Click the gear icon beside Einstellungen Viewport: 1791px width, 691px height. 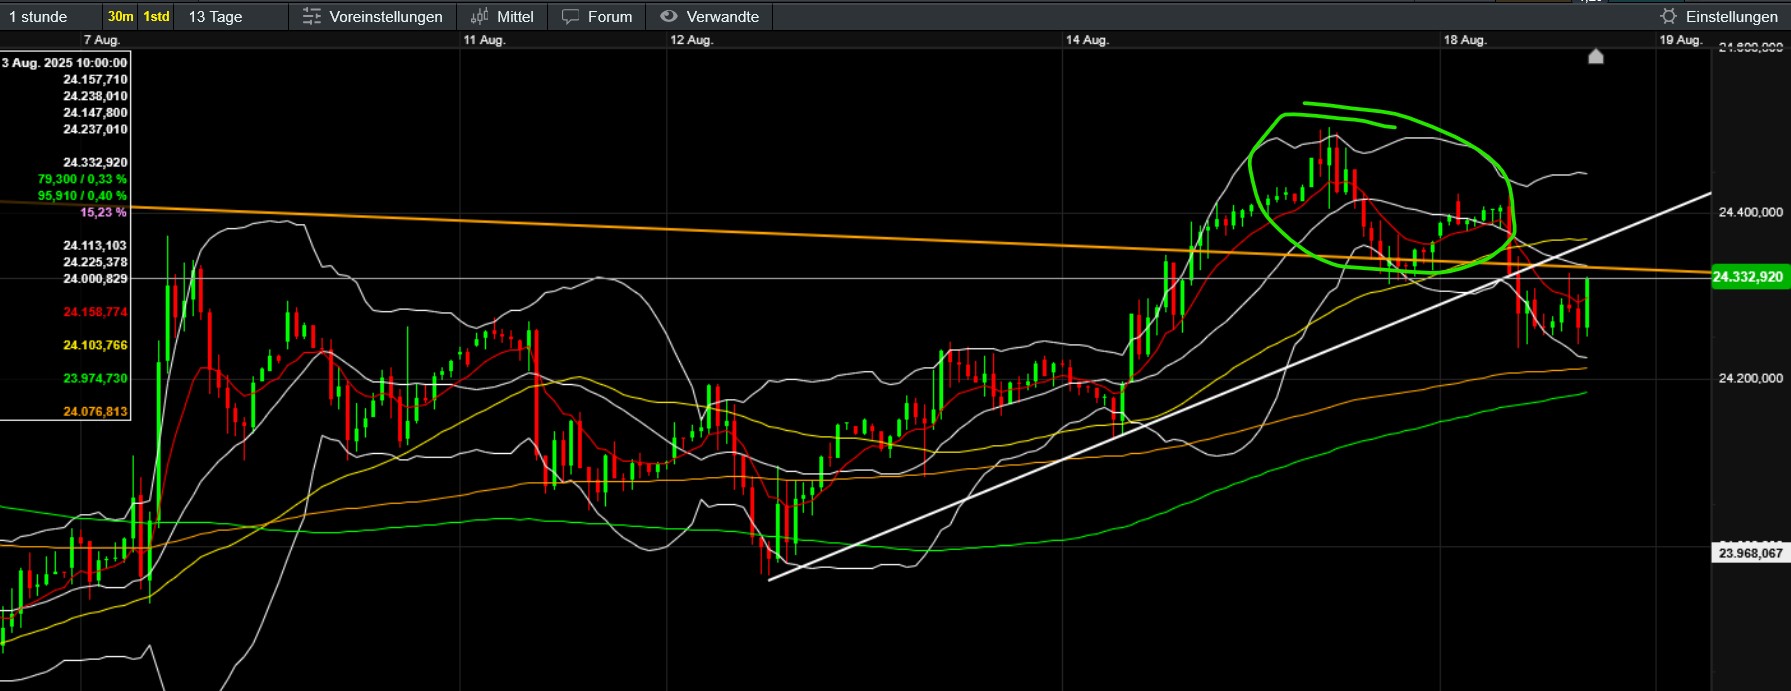tap(1668, 16)
